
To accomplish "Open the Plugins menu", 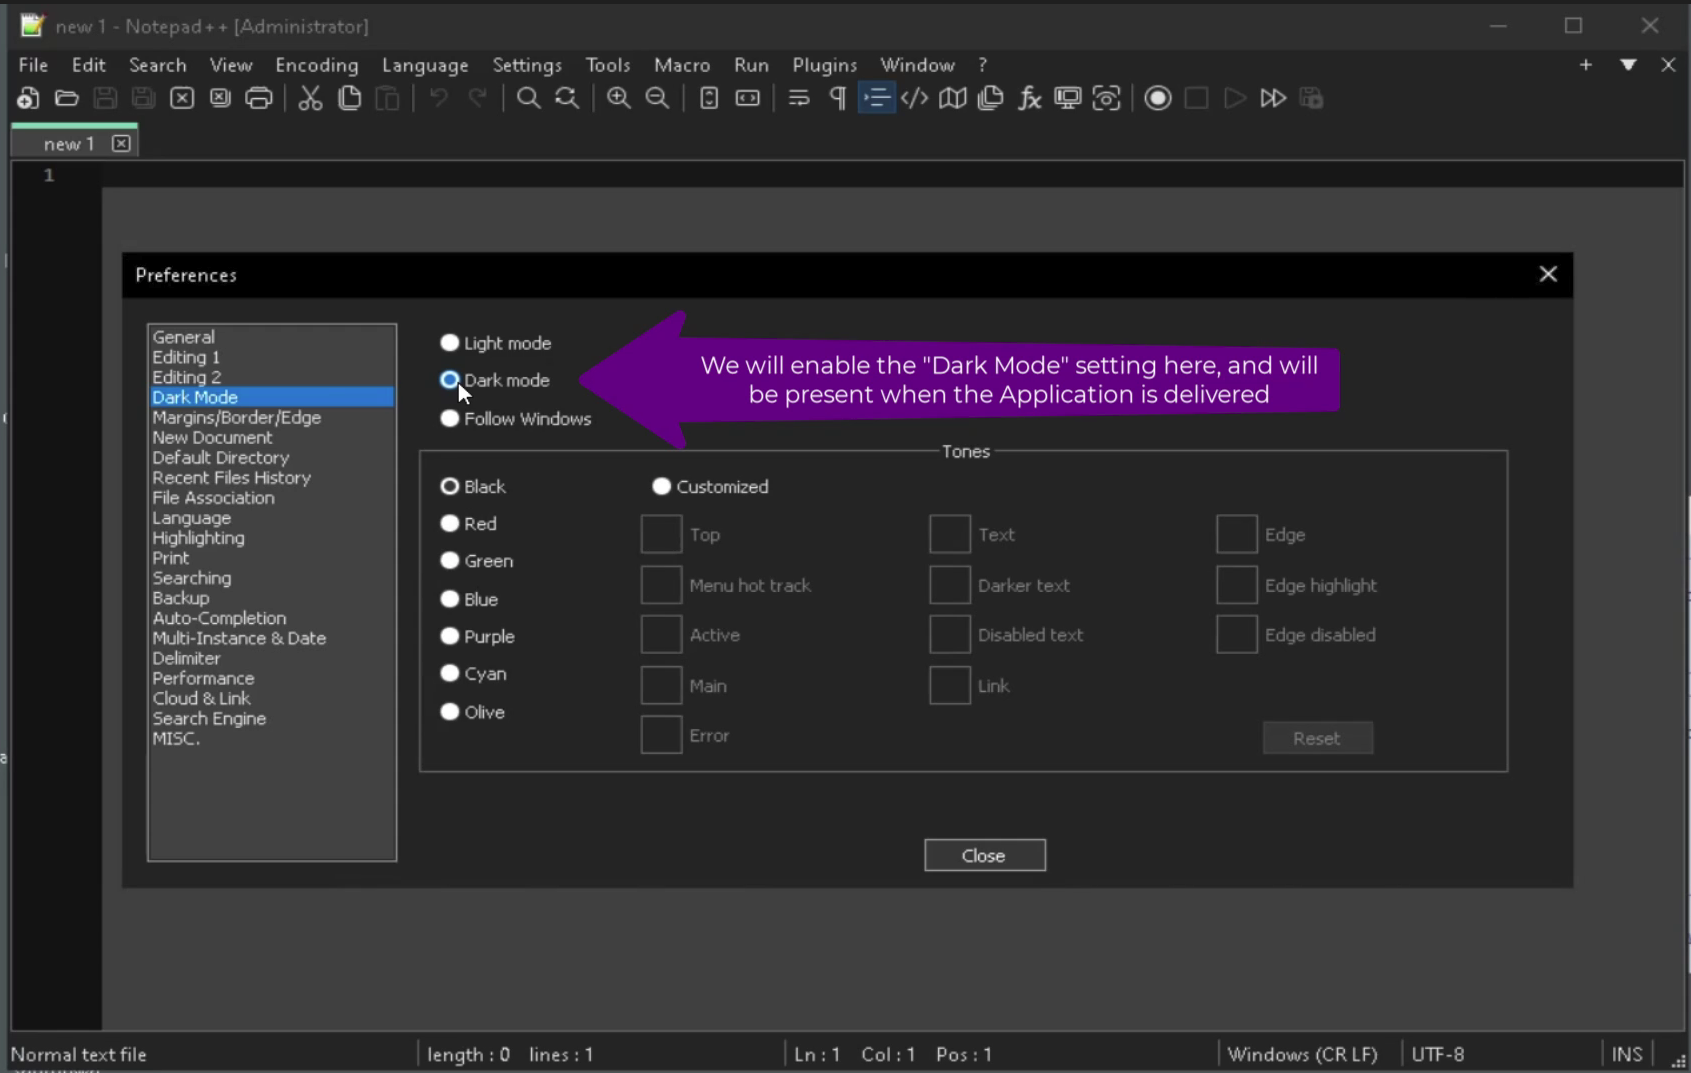I will click(824, 64).
